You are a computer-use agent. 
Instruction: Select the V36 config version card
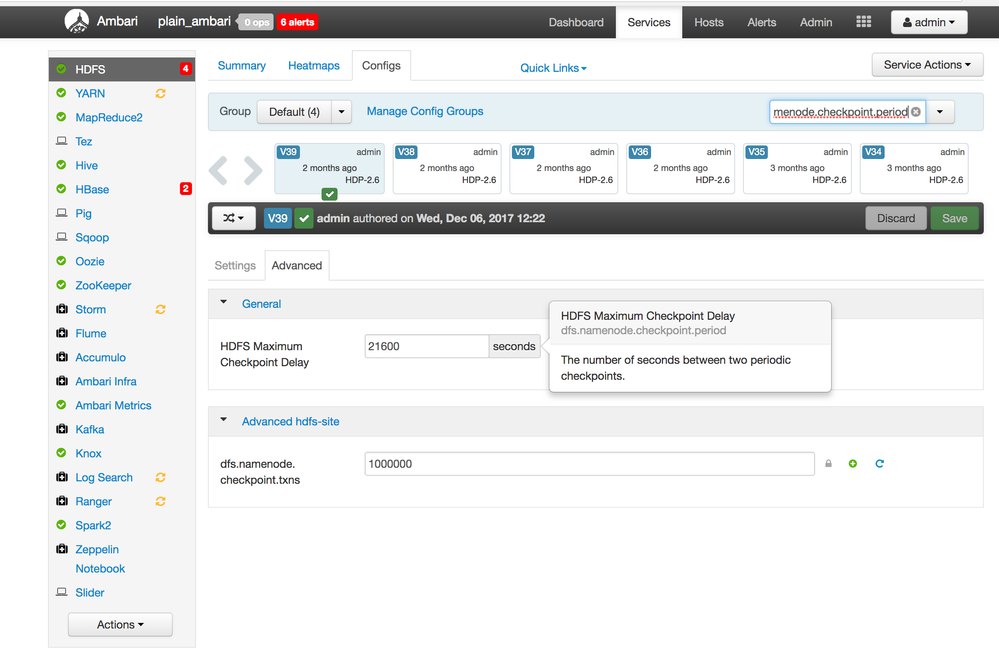pyautogui.click(x=680, y=168)
